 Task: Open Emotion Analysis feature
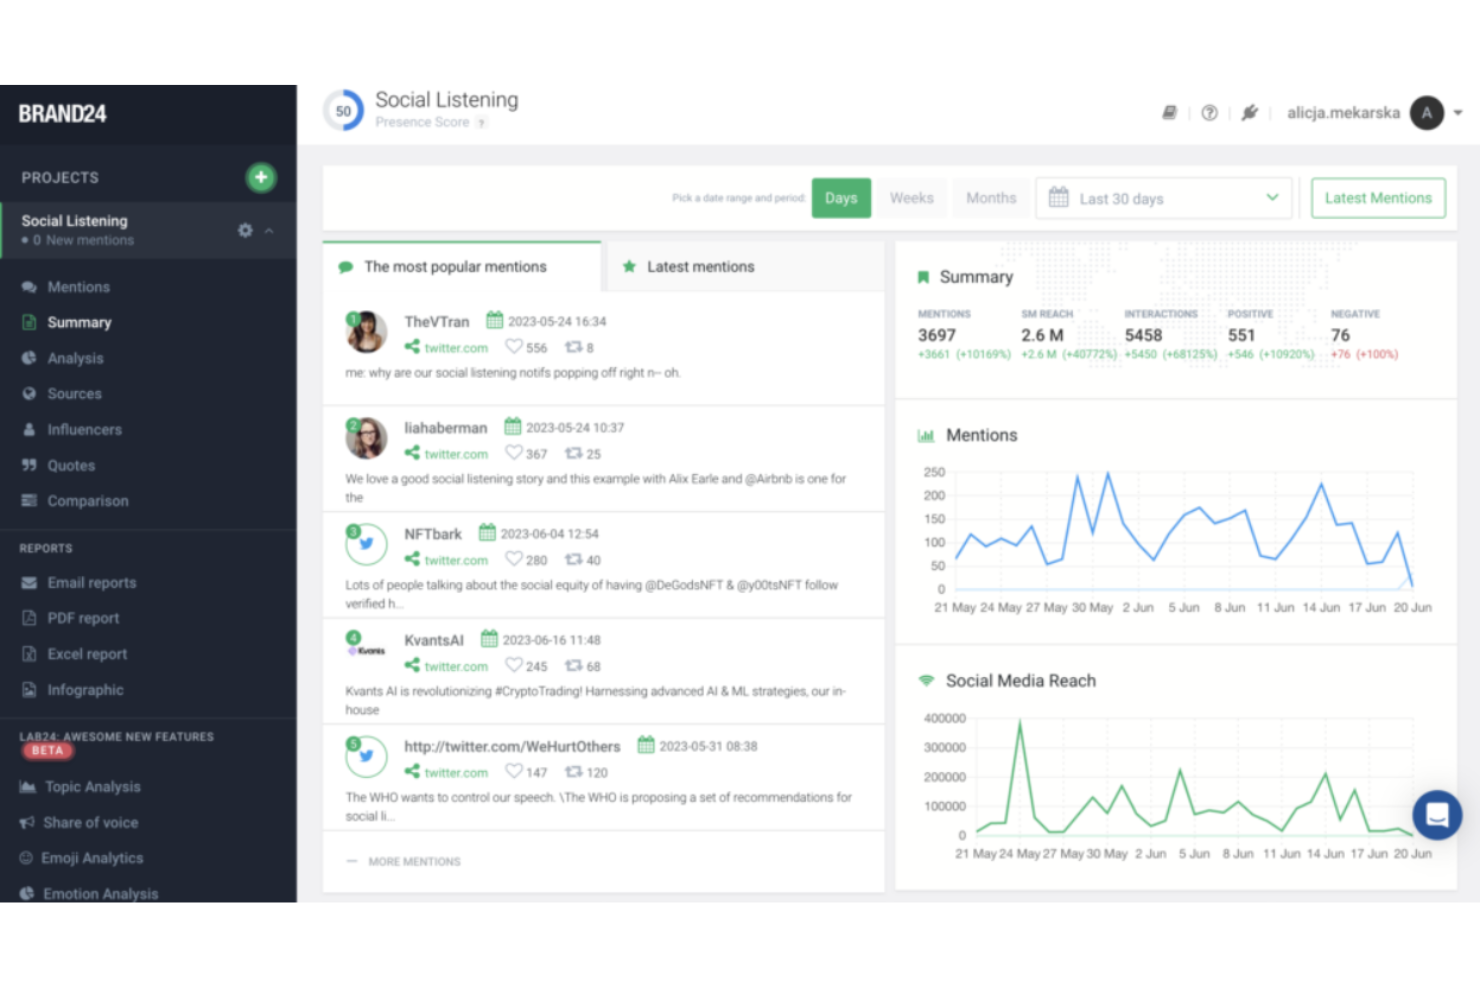tap(100, 894)
